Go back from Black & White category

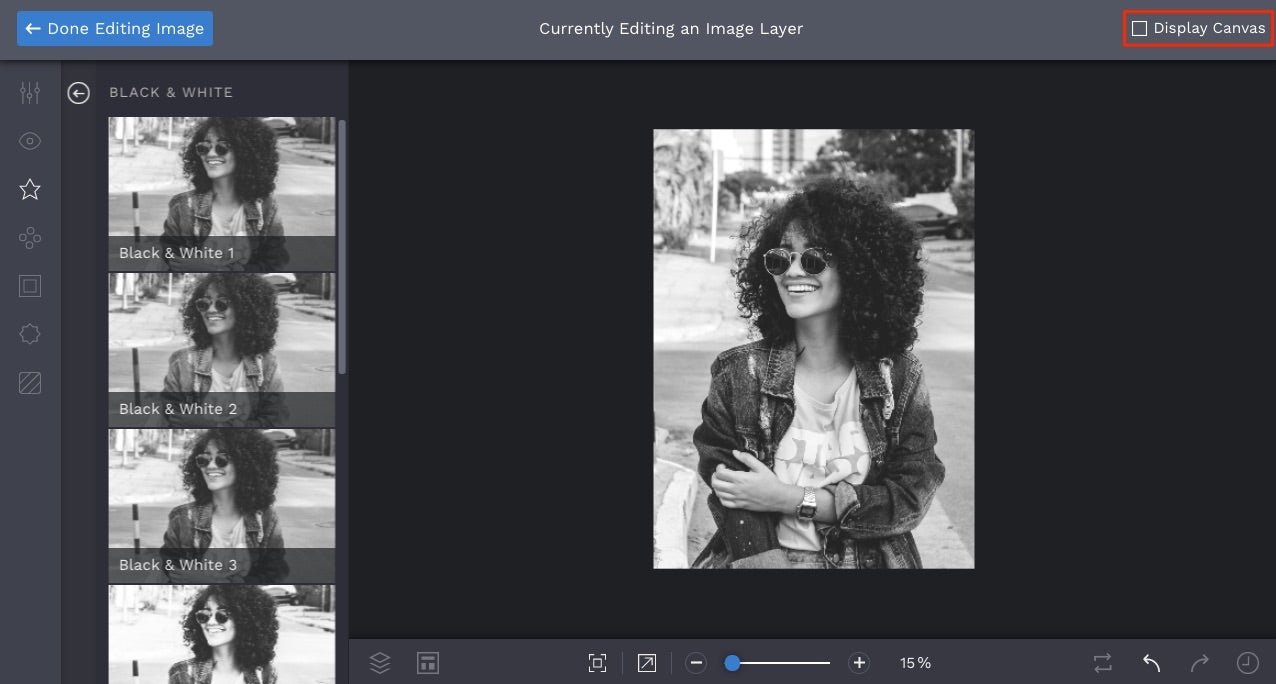click(x=79, y=93)
